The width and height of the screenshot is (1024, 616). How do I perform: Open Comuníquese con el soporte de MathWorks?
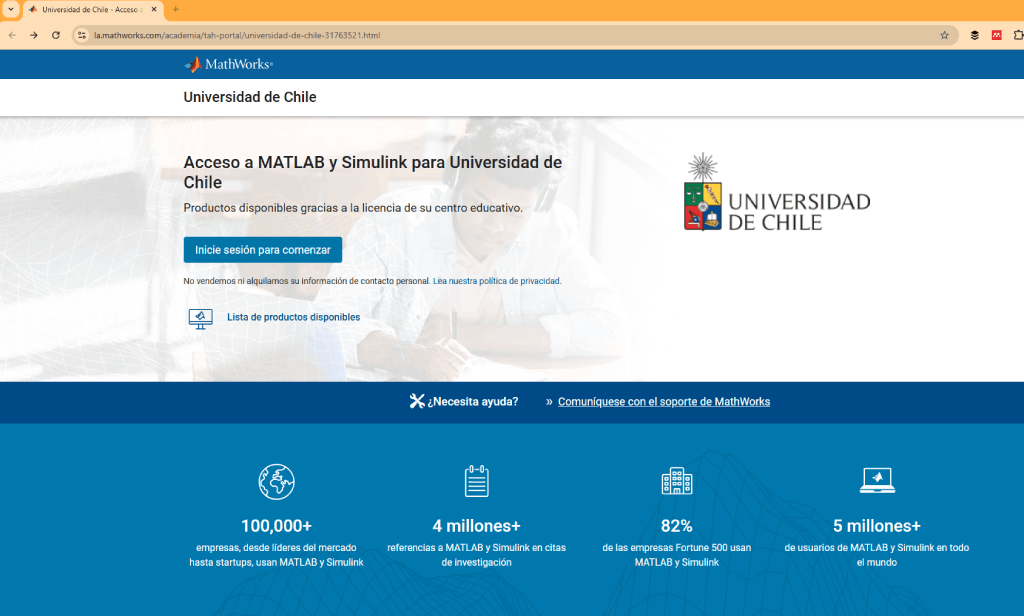click(664, 402)
